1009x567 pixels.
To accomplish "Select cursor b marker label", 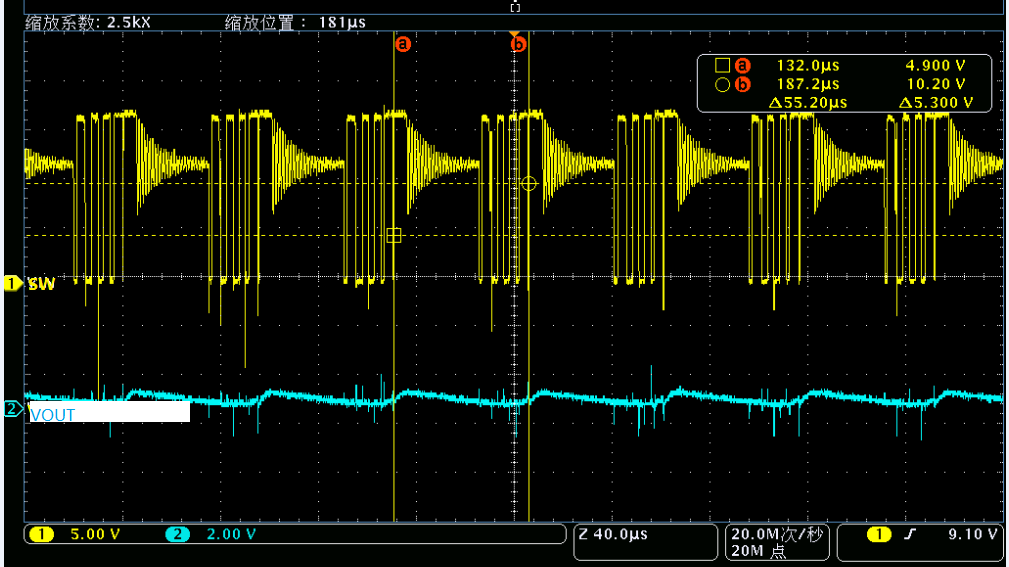I will [519, 44].
